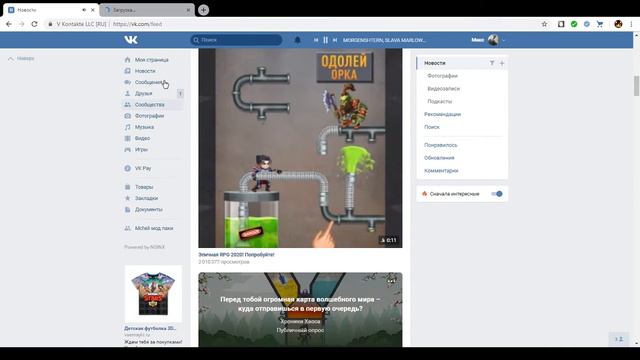Click Brawl Stars t-shirt ad image
Screen dimensions: 640x360
153,294
